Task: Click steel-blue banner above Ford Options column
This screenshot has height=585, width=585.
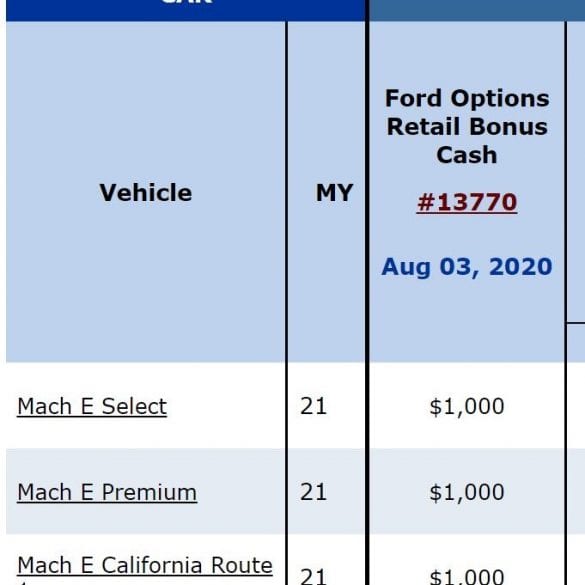Action: (477, 10)
